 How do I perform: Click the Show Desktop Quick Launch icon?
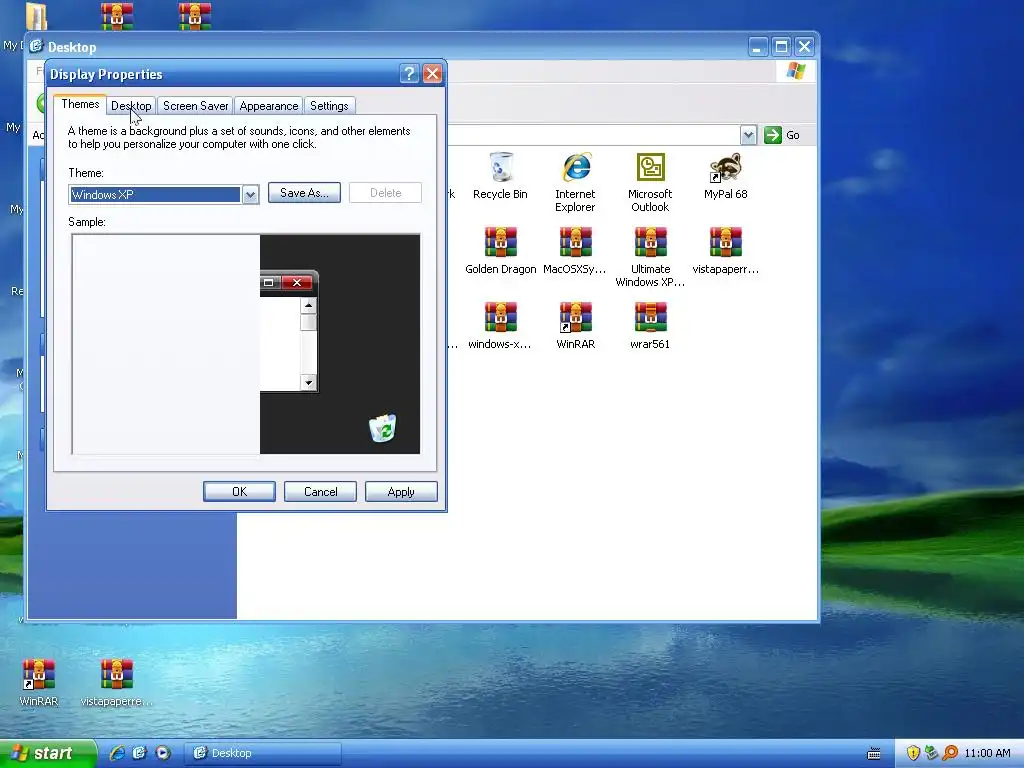coord(140,753)
